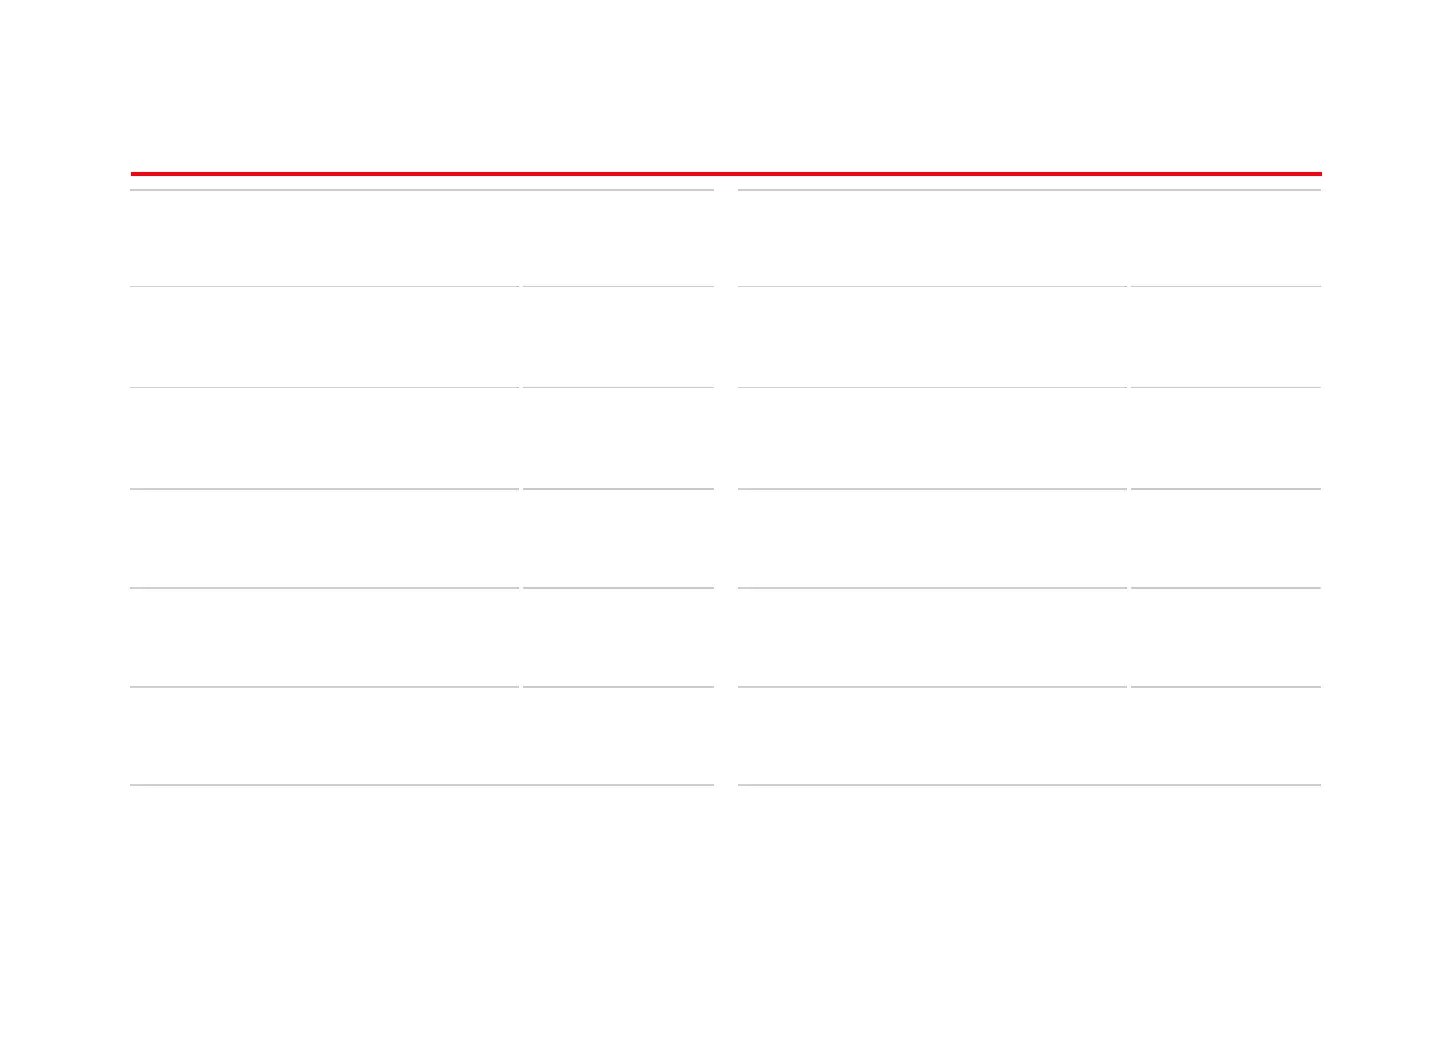Select the left table's third-row wide cell
This screenshot has height=1048, width=1446.
tap(325, 438)
